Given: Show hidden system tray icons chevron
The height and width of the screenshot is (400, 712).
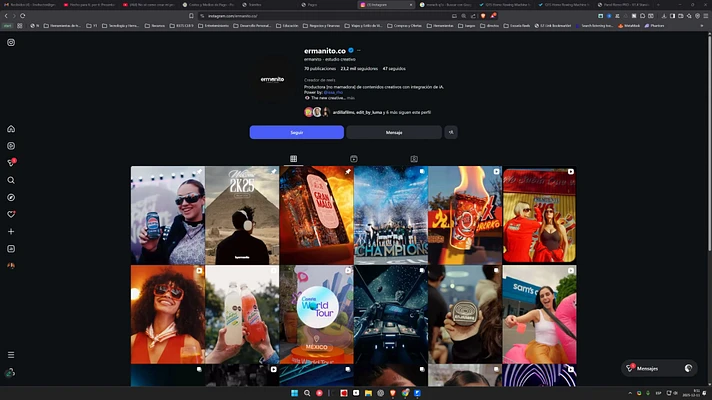Looking at the screenshot, I should (630, 393).
